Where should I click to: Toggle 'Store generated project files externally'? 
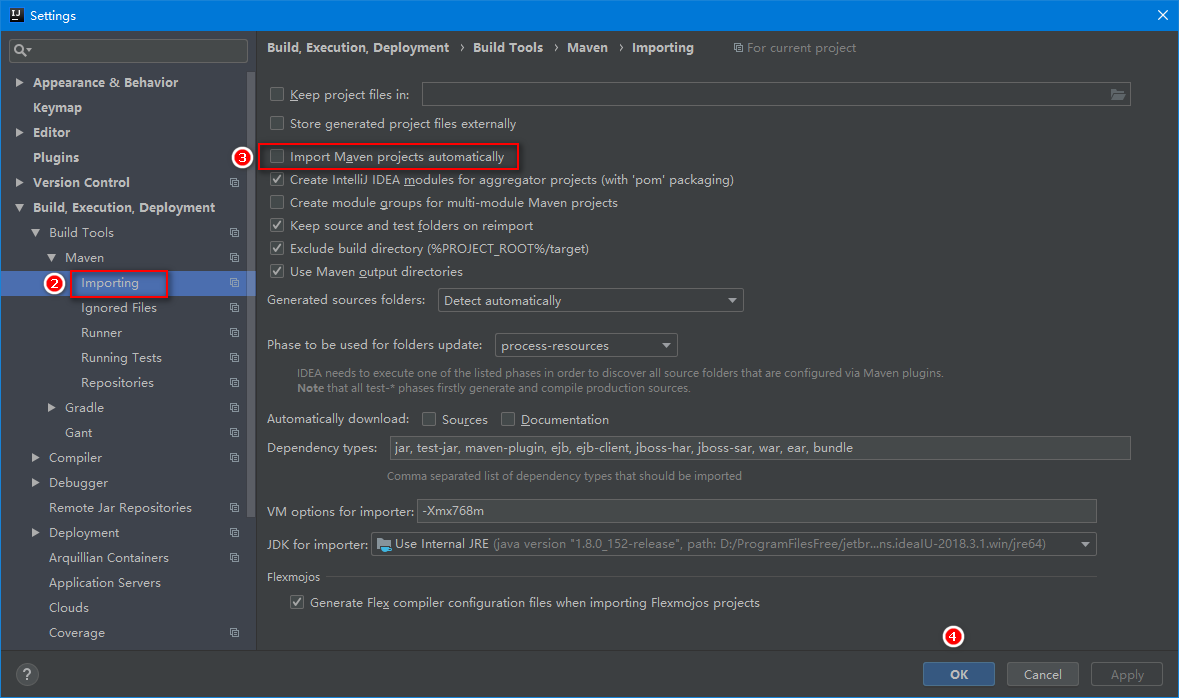277,123
